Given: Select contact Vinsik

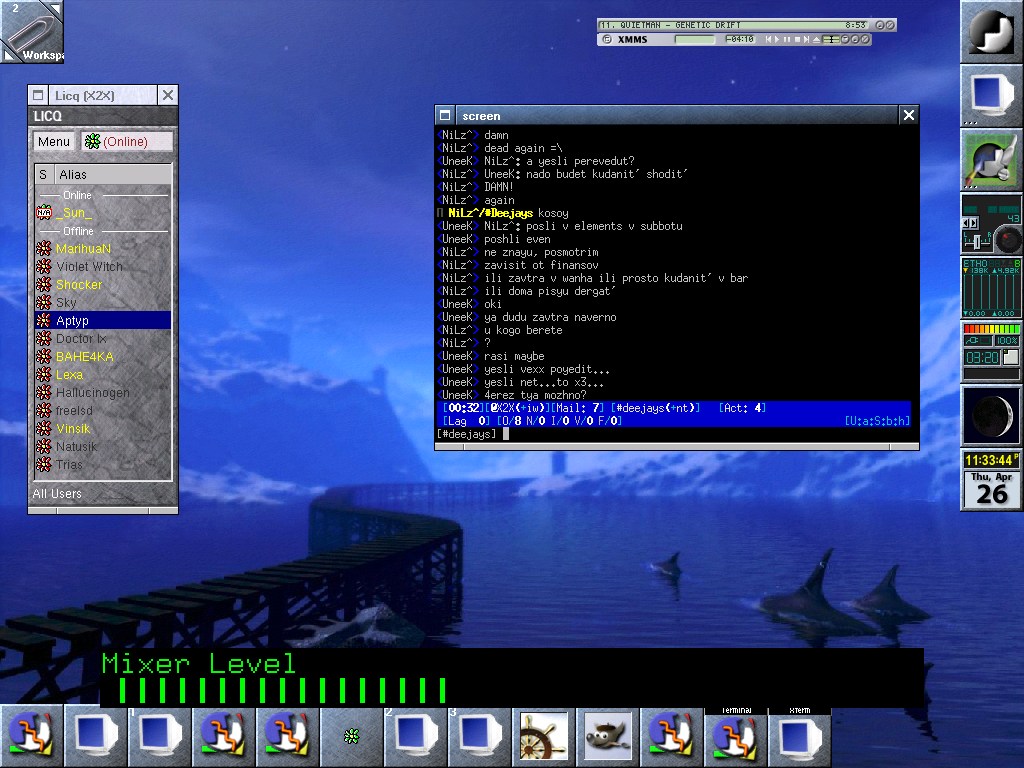Looking at the screenshot, I should pyautogui.click(x=103, y=428).
